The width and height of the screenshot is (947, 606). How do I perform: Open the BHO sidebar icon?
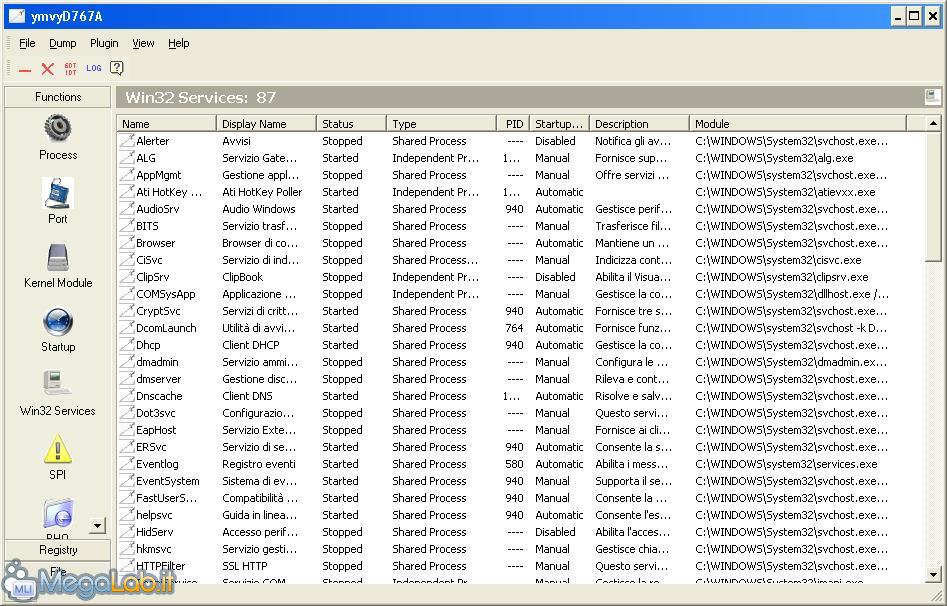tap(58, 515)
